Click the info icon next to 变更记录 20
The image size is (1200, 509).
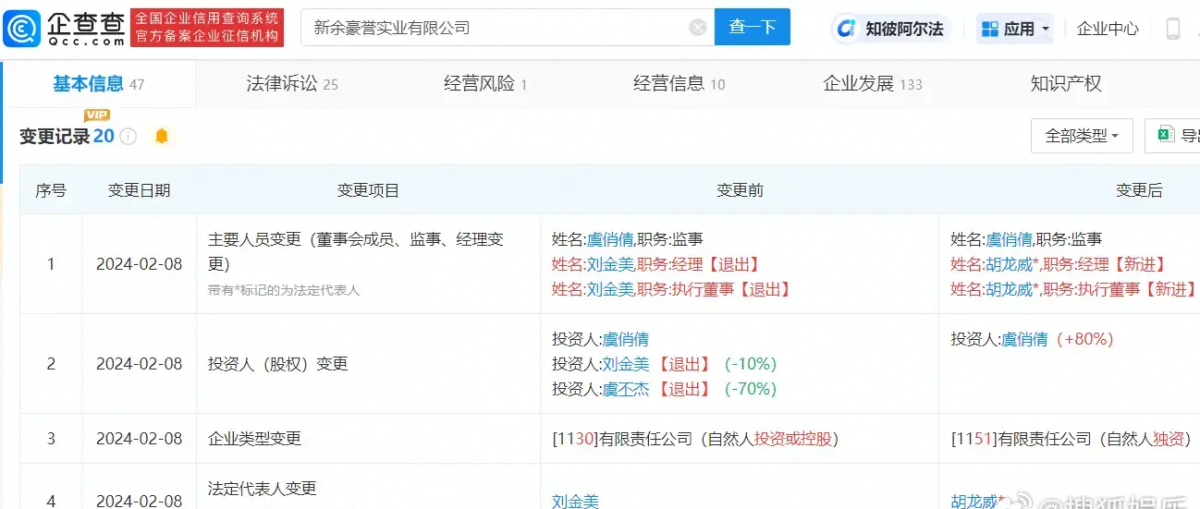click(x=128, y=136)
